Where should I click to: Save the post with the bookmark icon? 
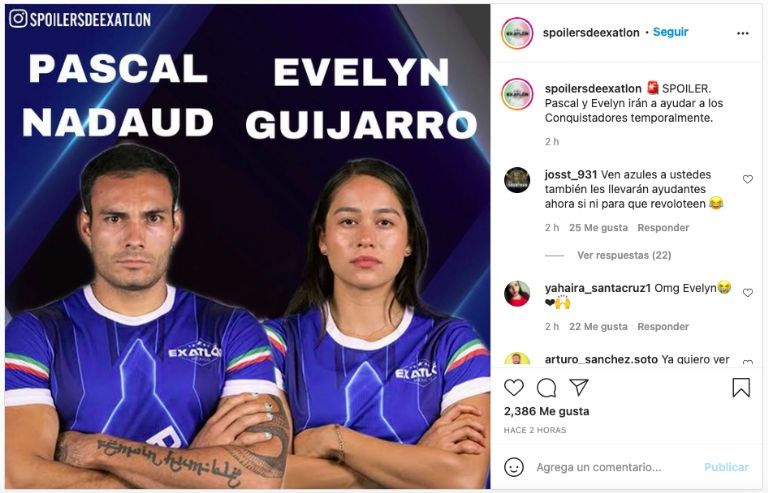click(x=741, y=388)
